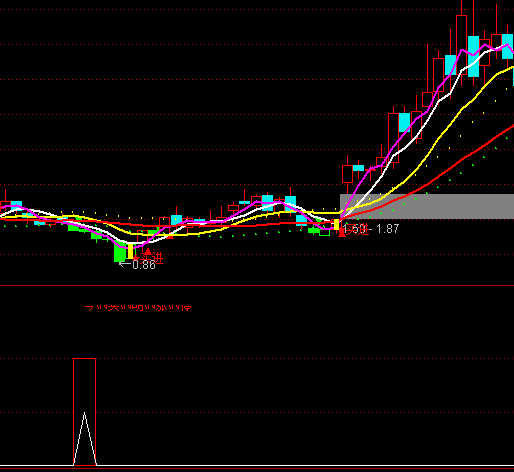Click the white triangular spike in indicator panel
Viewport: 514px width, 472px height.
[85, 439]
